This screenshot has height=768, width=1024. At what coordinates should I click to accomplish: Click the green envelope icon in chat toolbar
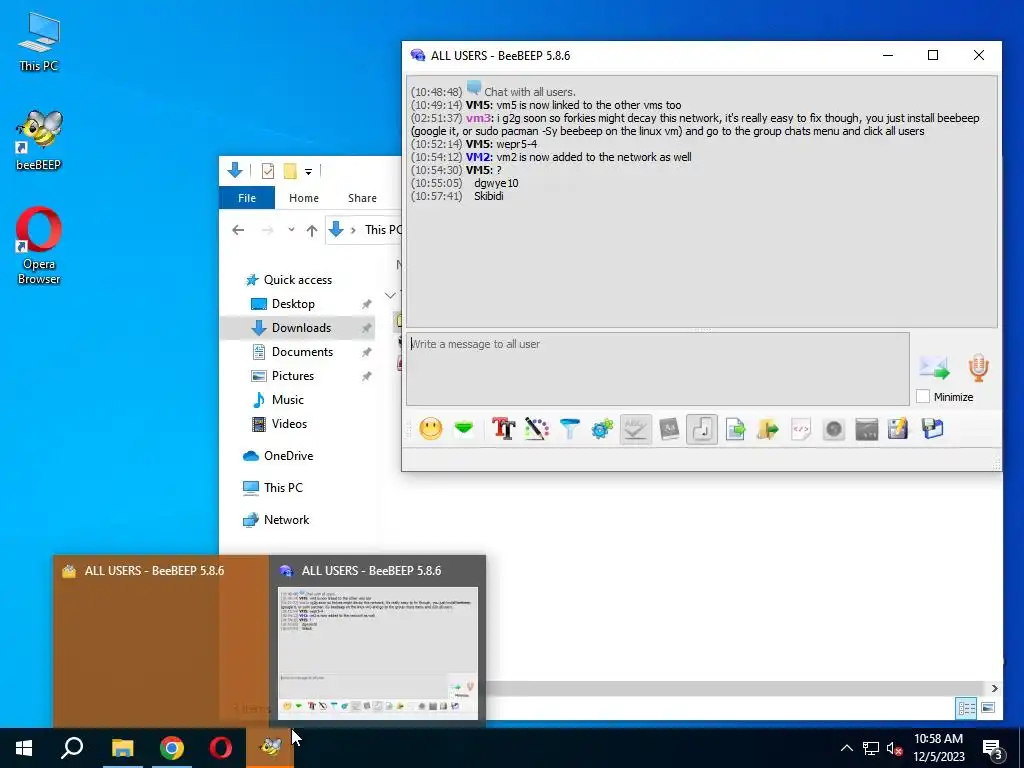(x=464, y=429)
